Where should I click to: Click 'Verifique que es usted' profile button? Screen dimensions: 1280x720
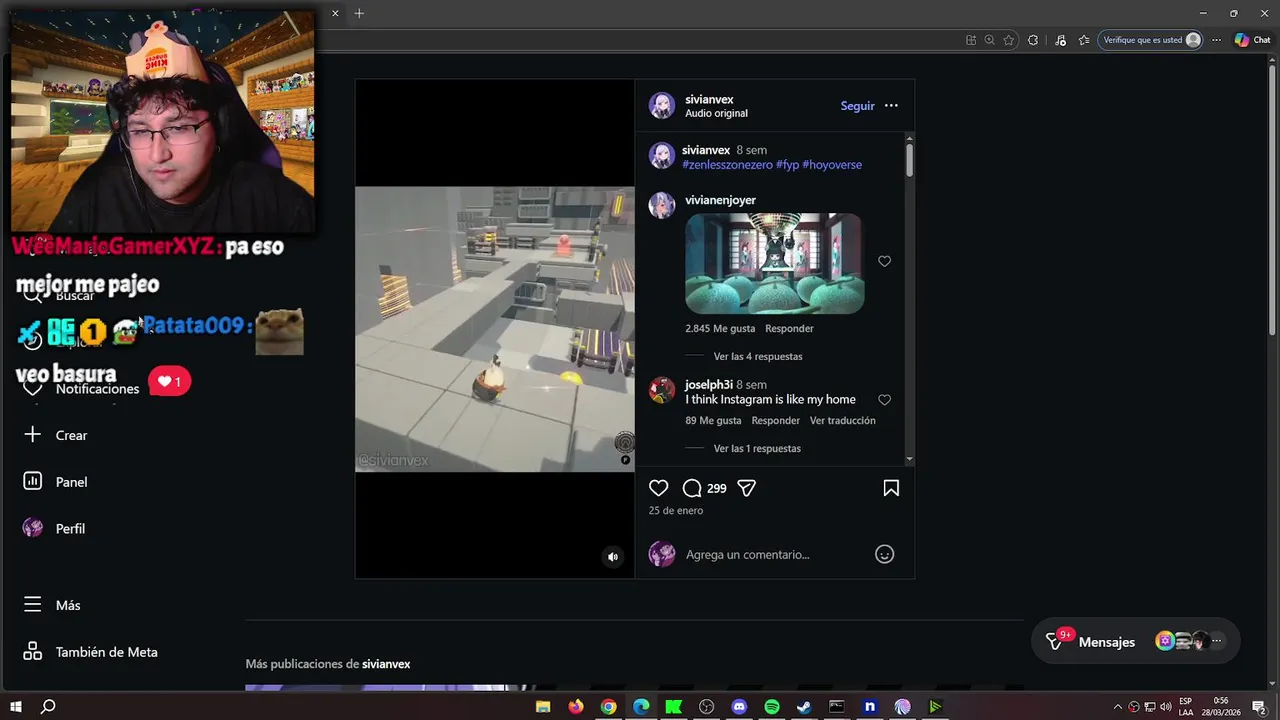pyautogui.click(x=1152, y=40)
